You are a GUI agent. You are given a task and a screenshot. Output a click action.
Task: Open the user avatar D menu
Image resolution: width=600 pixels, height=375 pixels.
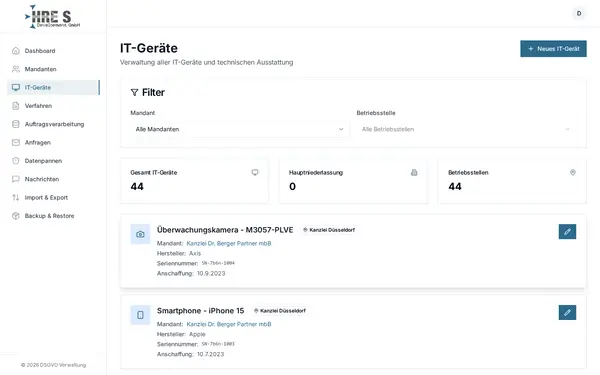point(579,13)
